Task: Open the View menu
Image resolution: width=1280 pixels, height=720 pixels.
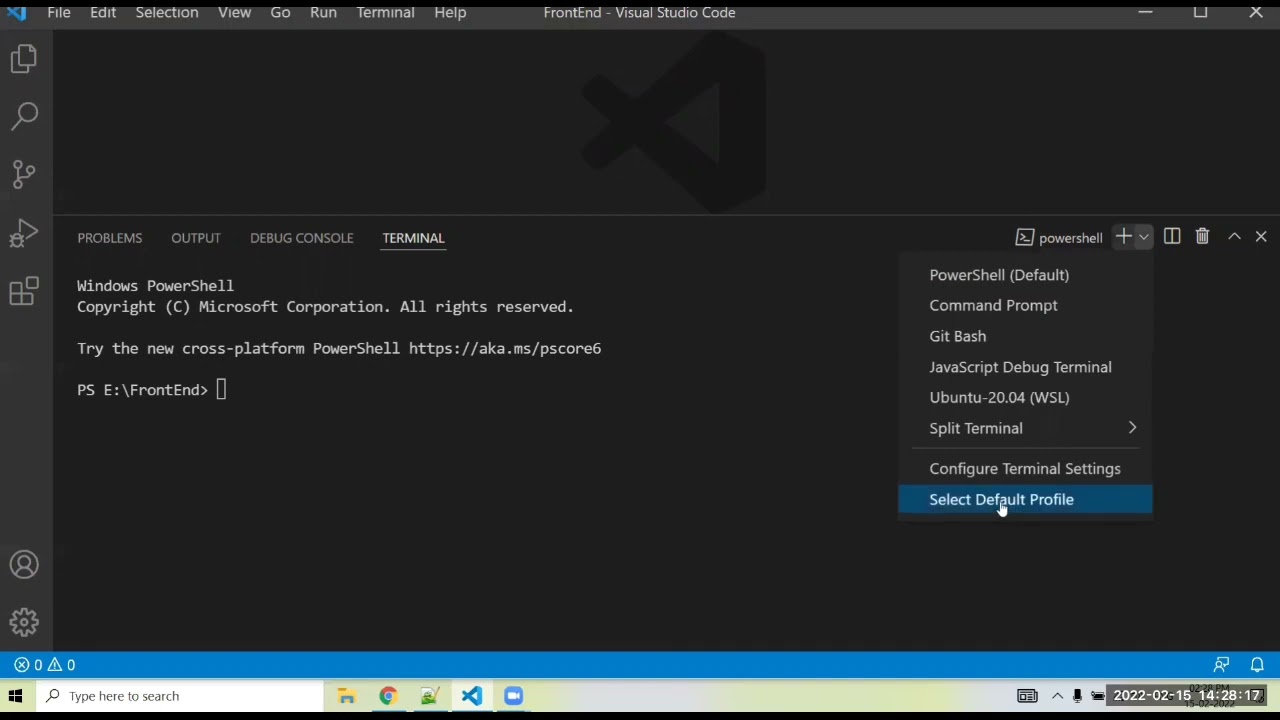Action: point(234,13)
